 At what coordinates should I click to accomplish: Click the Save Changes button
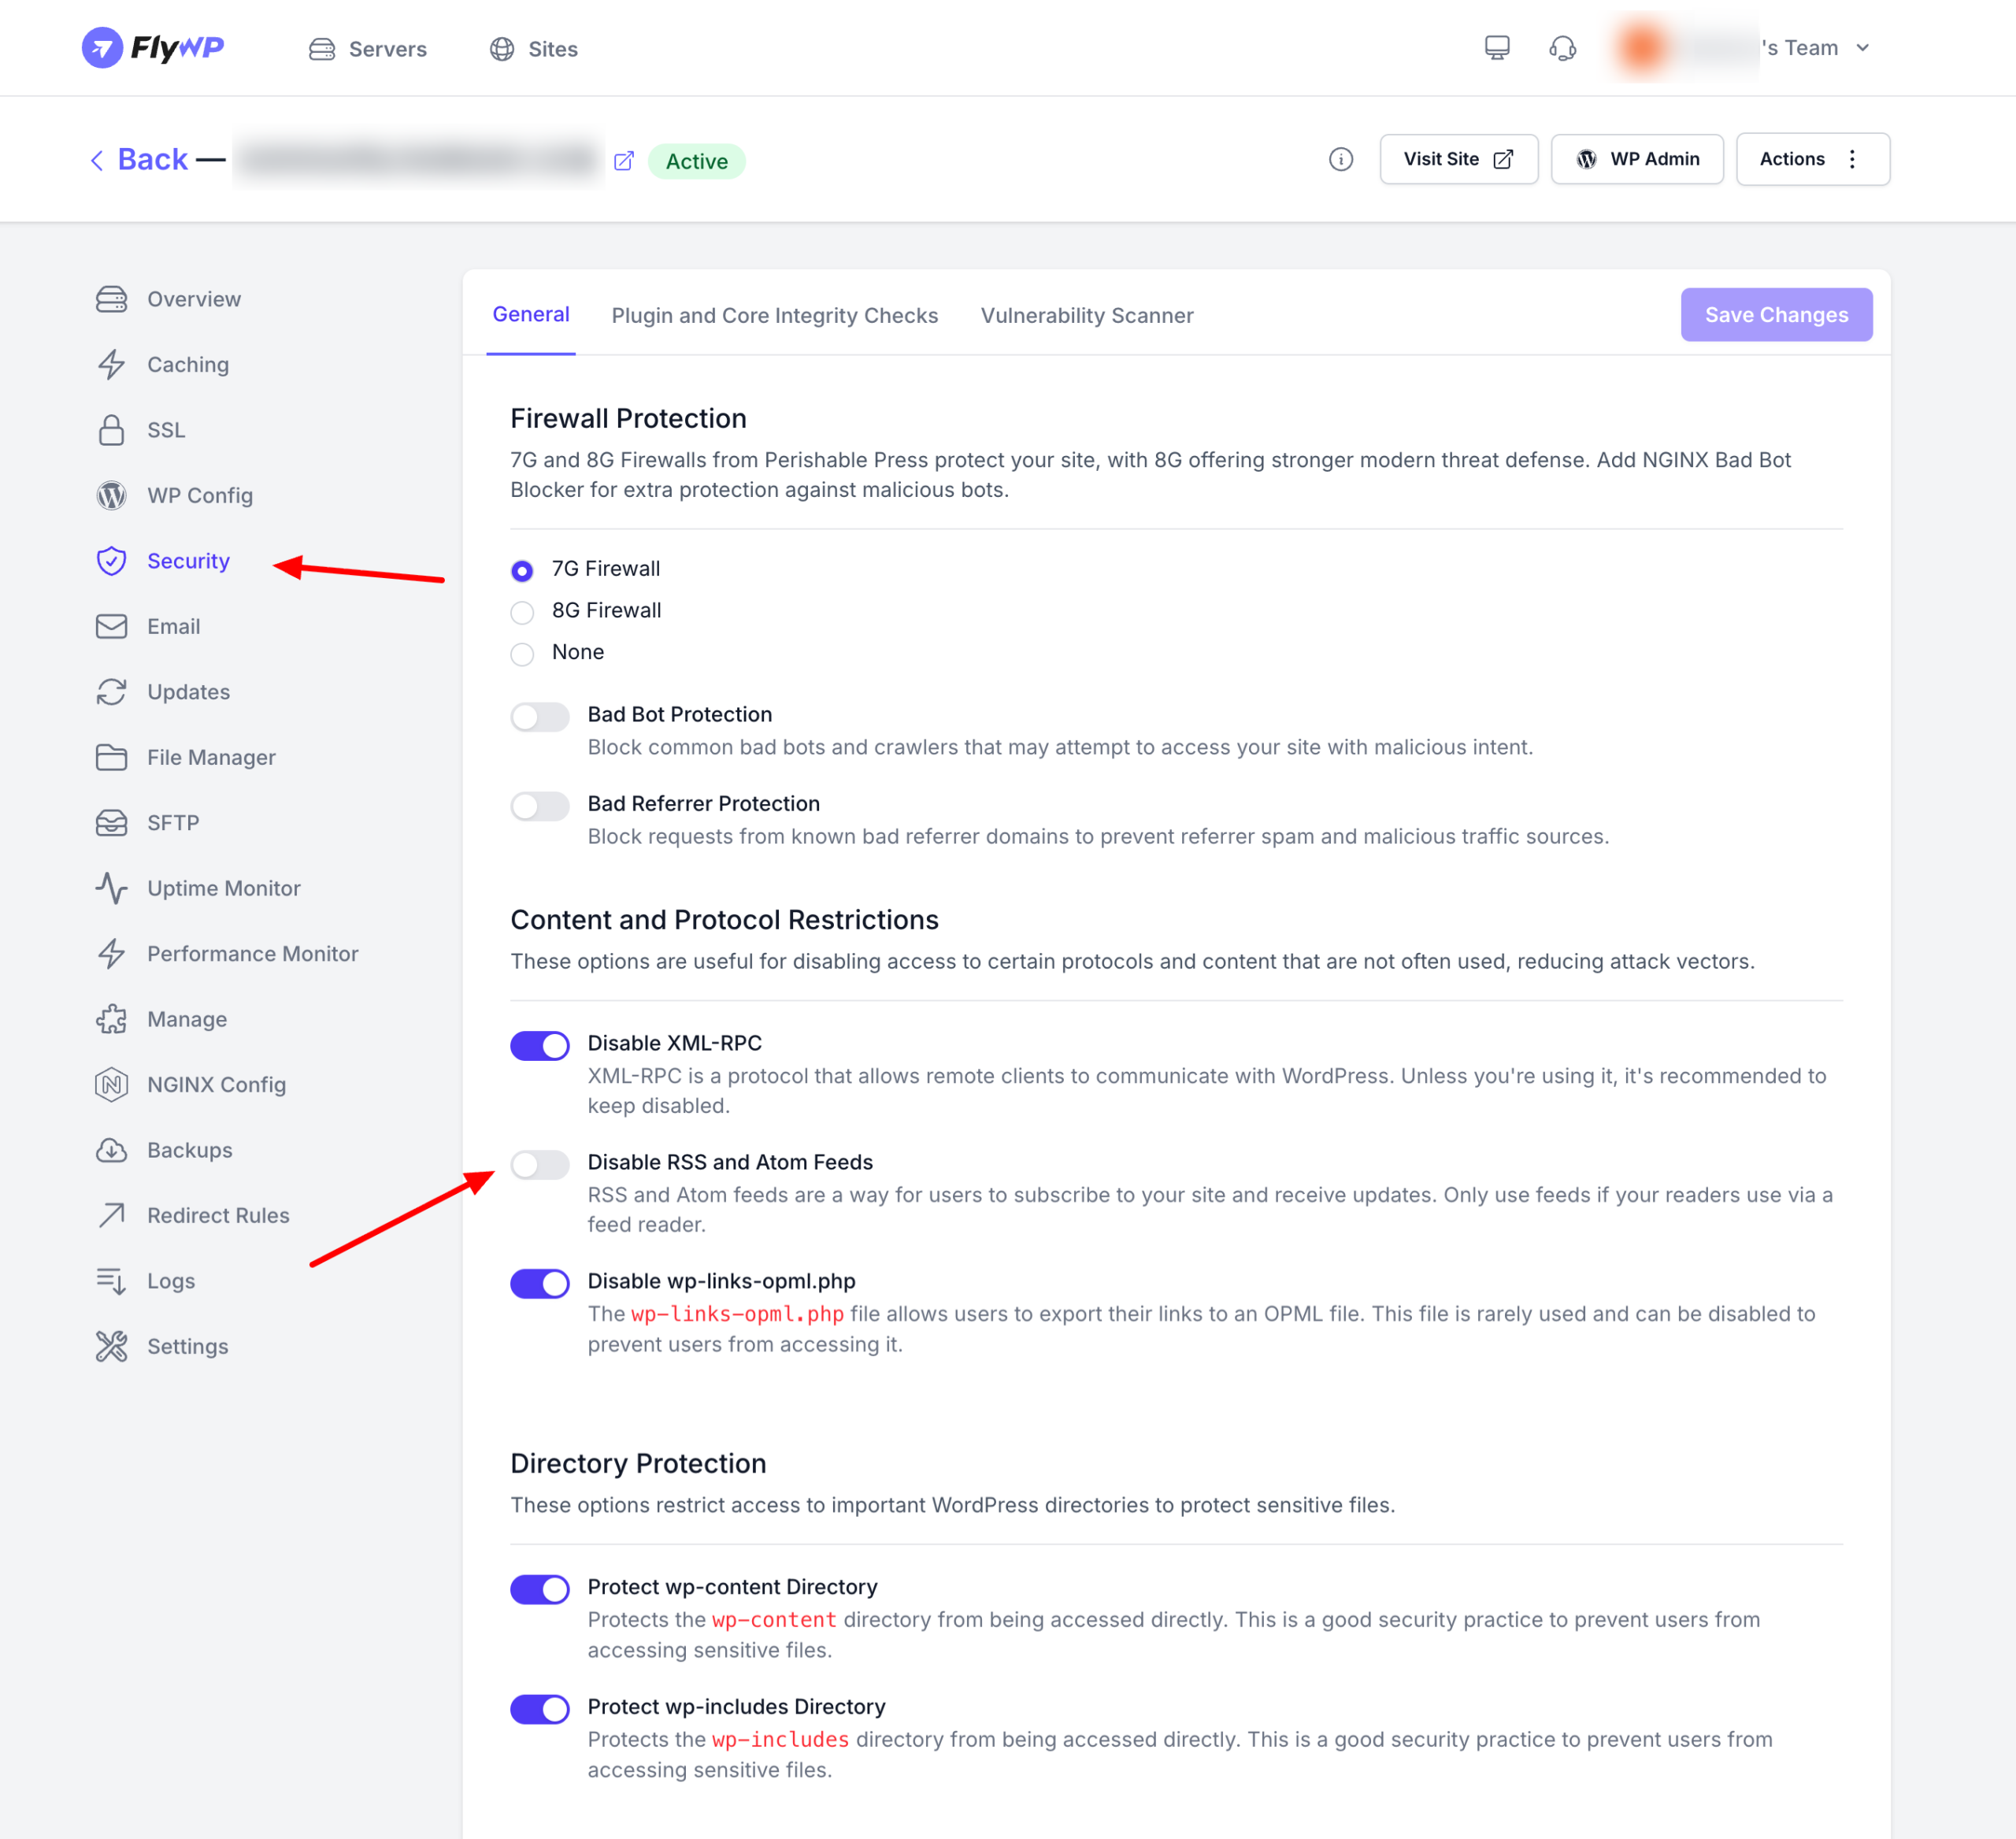(x=1776, y=314)
